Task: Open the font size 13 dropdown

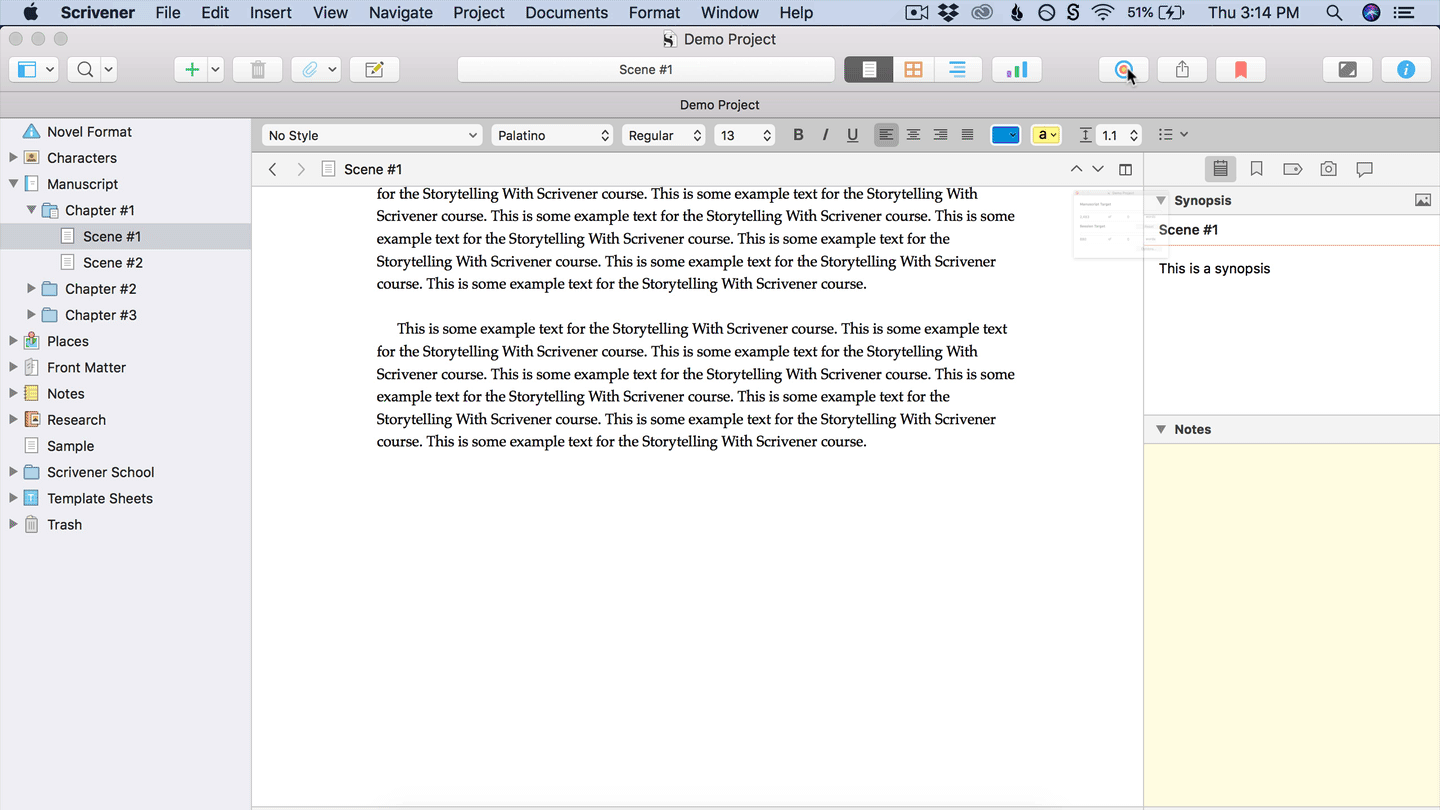Action: (x=744, y=135)
